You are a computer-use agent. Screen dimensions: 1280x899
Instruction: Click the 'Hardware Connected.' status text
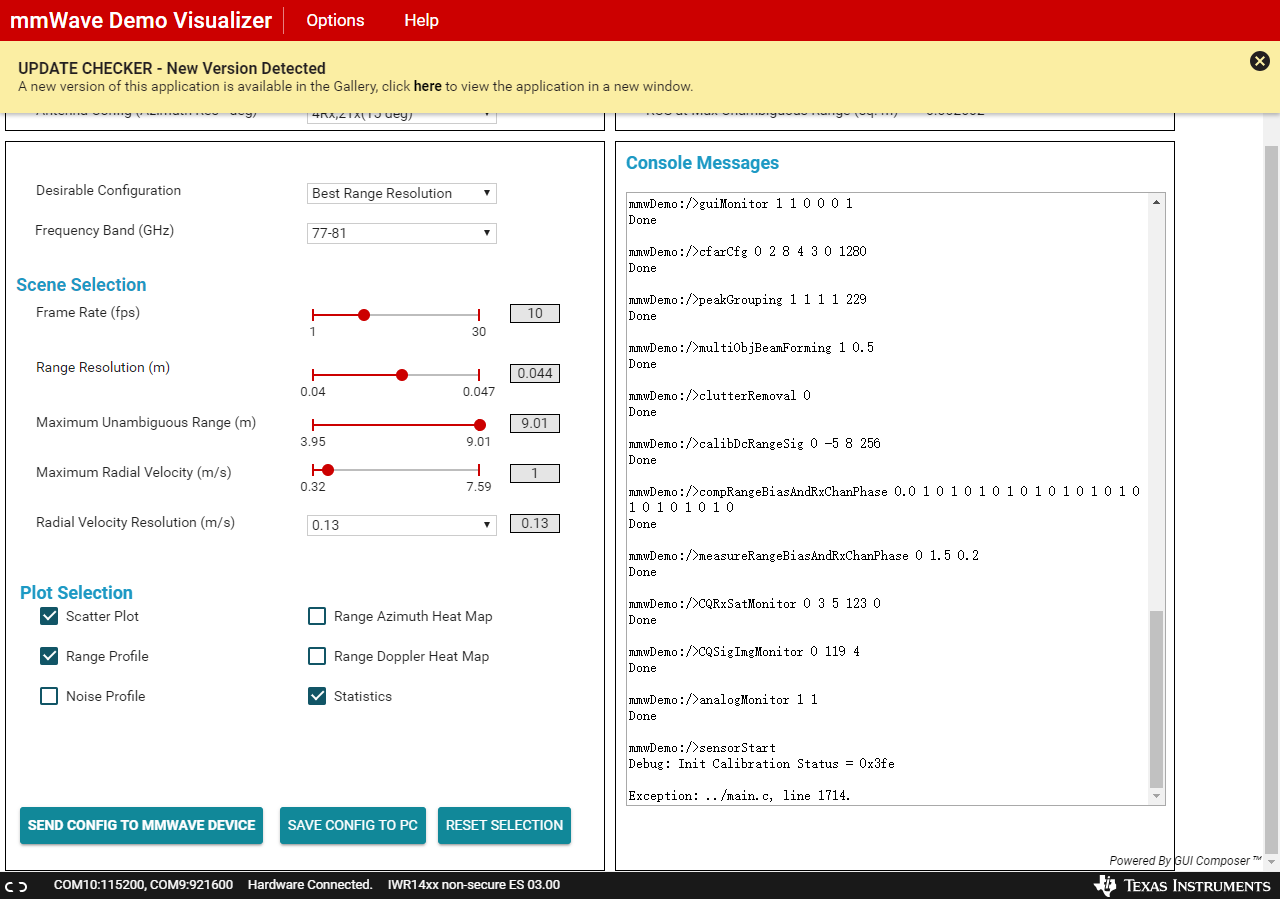(310, 885)
